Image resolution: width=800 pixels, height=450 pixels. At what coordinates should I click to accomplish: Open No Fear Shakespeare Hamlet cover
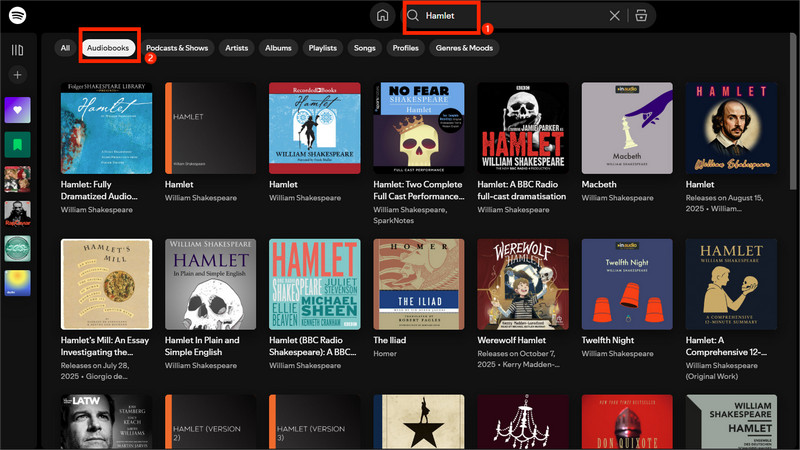419,128
